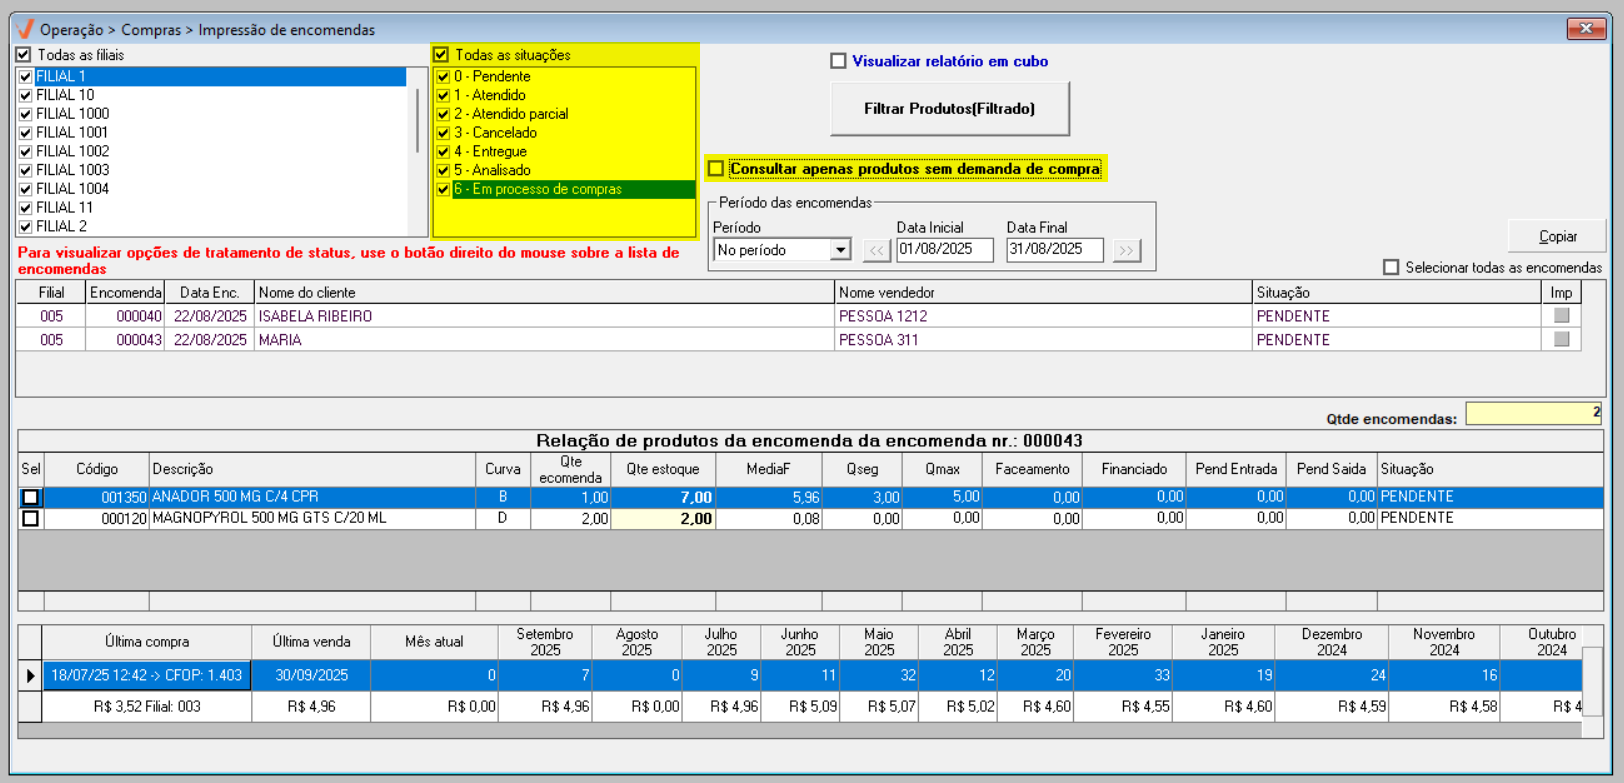Enable Visualizar relatório em cubo checkbox
Screen dimensions: 1624x783
838,61
